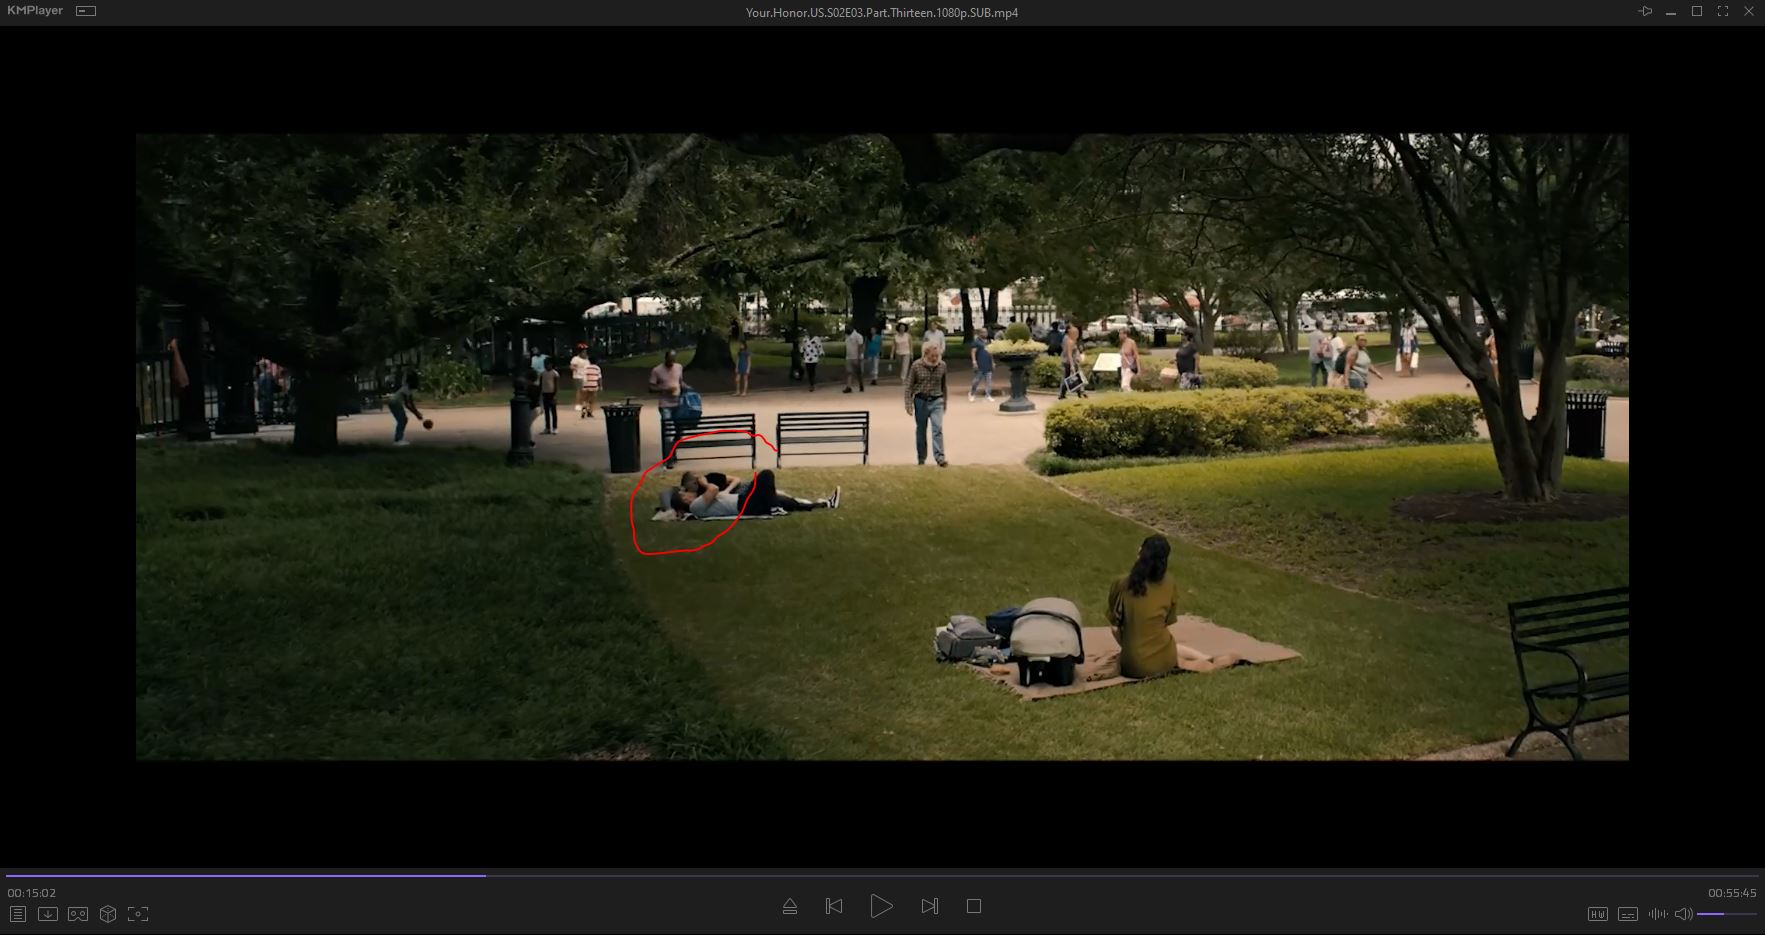The image size is (1765, 935).
Task: Stop video playback
Action: click(x=974, y=906)
